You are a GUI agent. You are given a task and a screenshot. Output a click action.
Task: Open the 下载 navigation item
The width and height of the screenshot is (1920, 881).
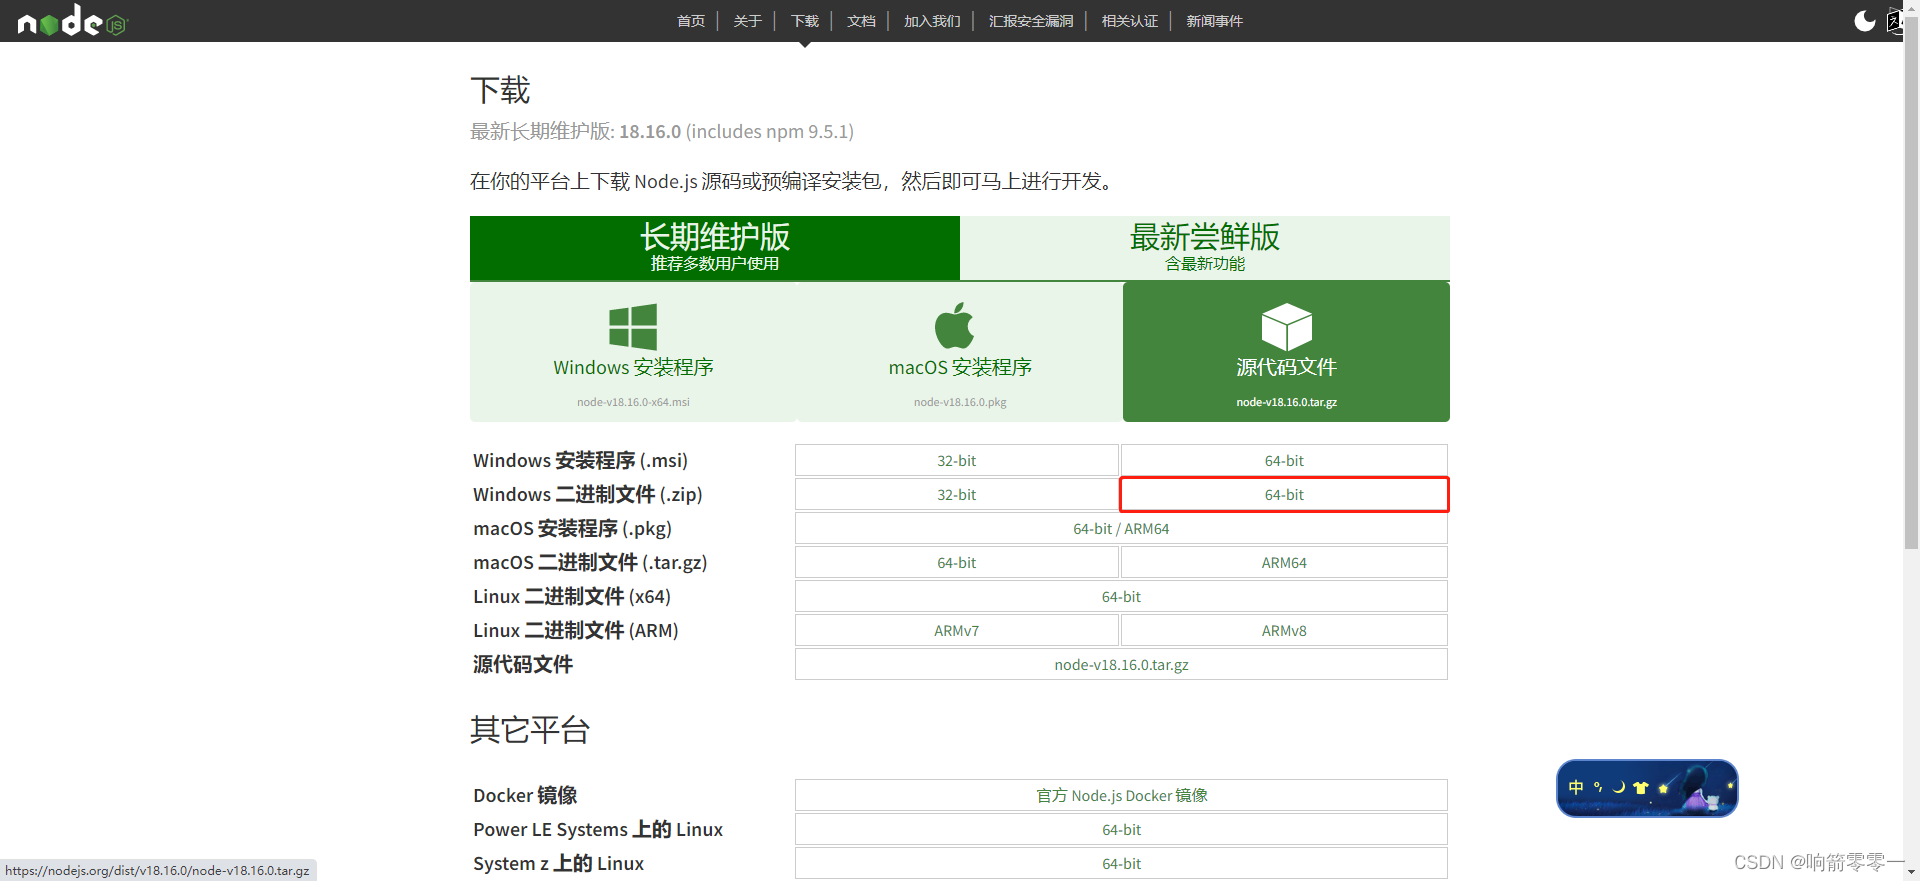tap(805, 21)
